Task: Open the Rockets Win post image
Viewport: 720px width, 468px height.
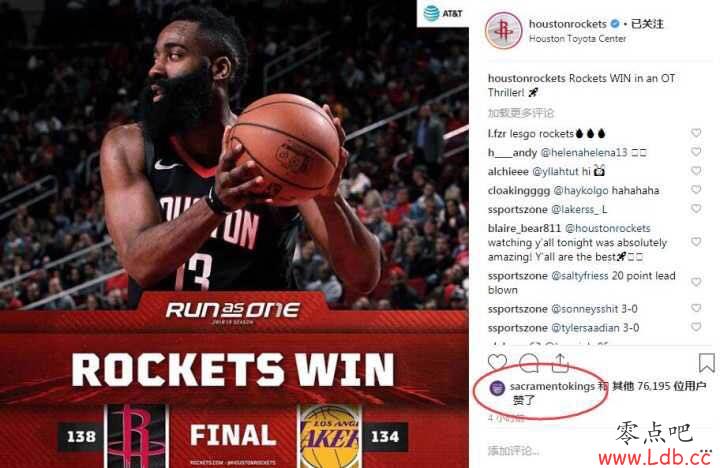Action: (234, 234)
